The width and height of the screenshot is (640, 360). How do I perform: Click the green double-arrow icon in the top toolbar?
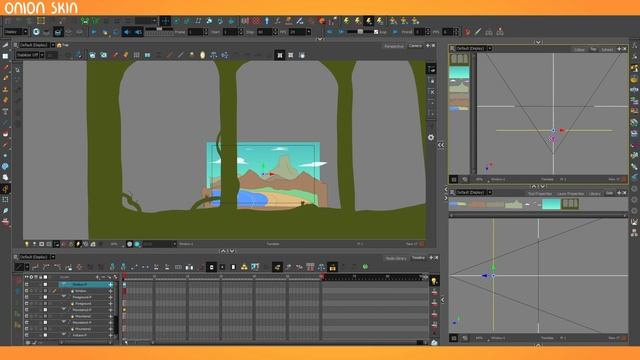(84, 21)
